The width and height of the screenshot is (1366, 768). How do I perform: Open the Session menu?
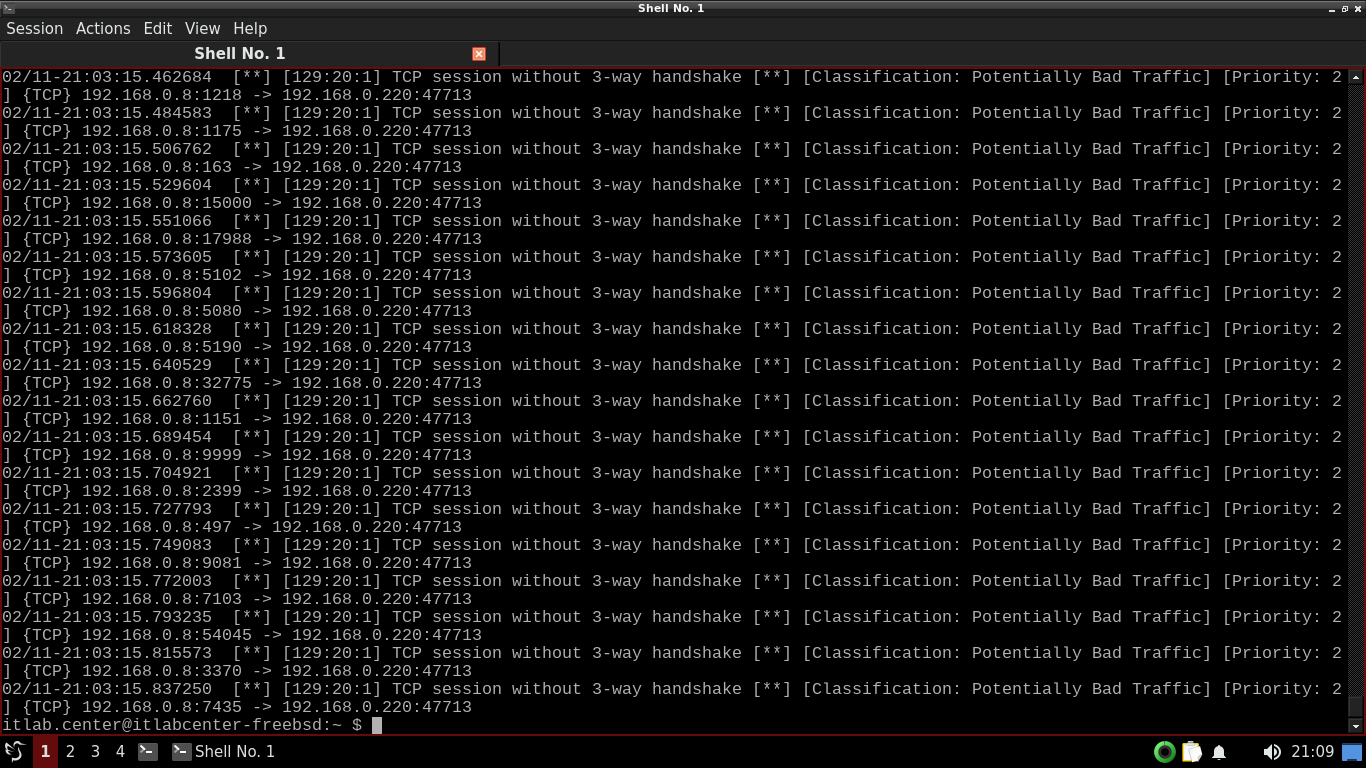[34, 28]
